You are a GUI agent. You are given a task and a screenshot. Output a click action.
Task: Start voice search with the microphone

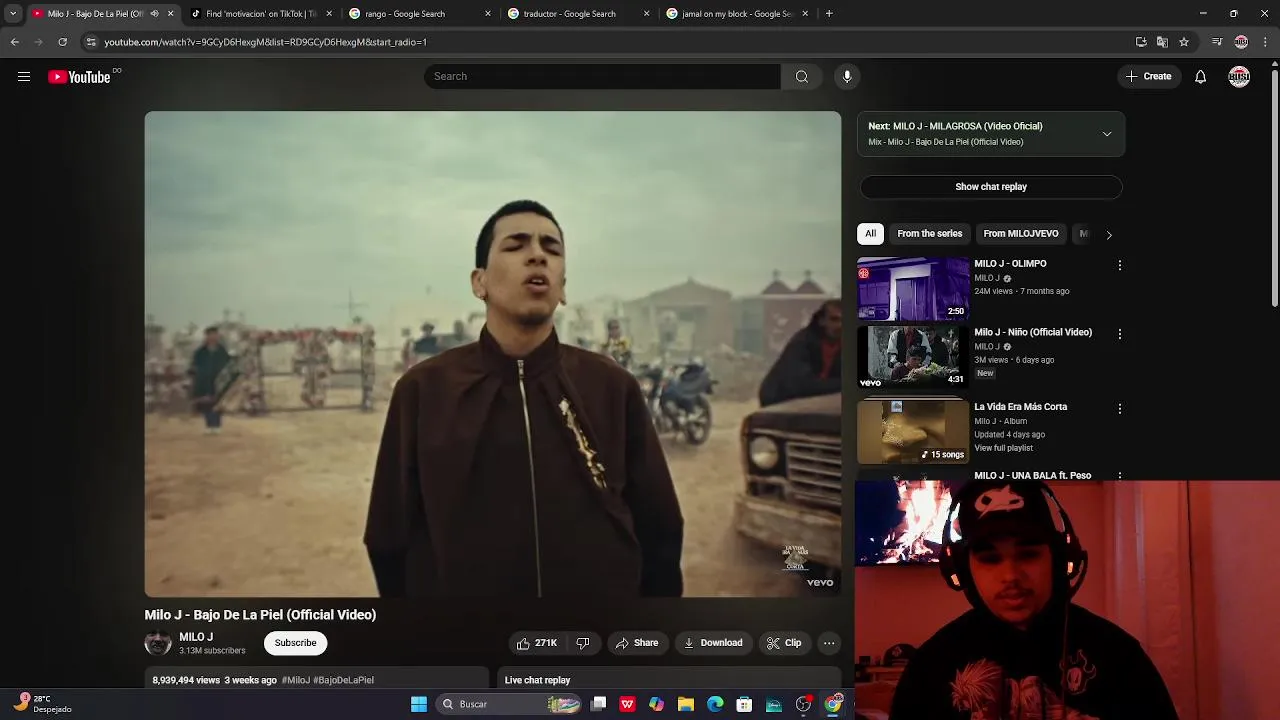click(x=847, y=77)
